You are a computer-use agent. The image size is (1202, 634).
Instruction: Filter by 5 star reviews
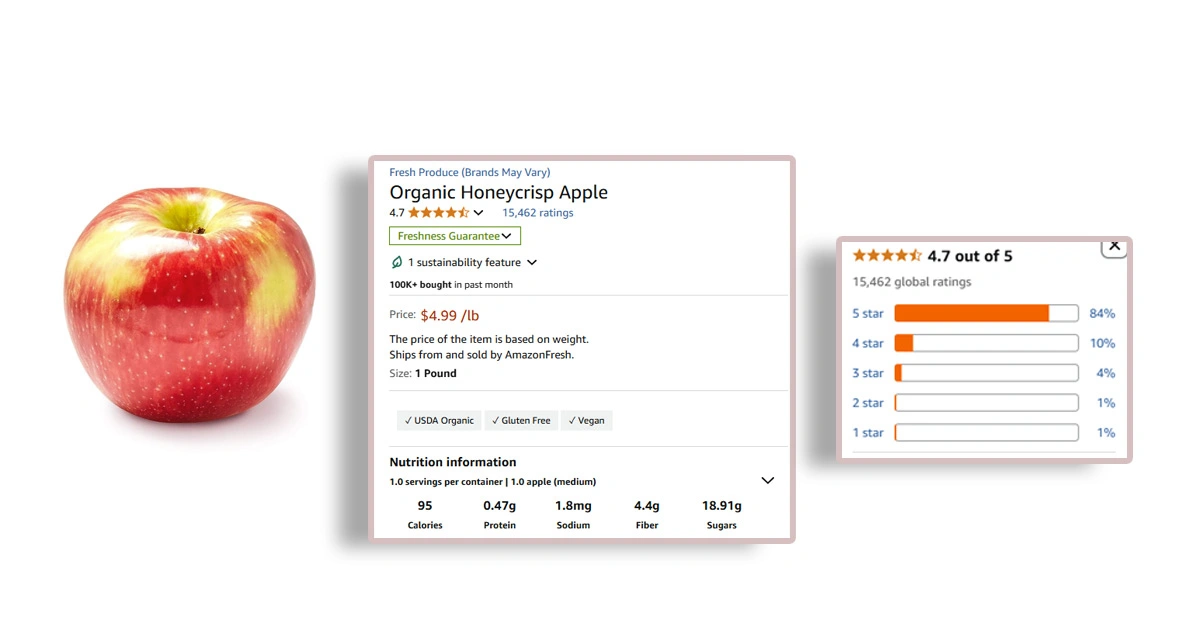867,314
